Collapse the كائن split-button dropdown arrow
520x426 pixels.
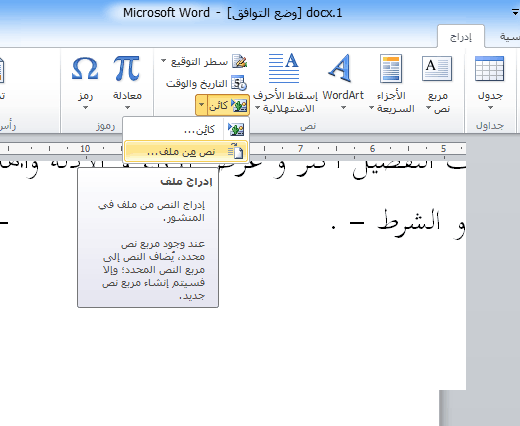[201, 105]
